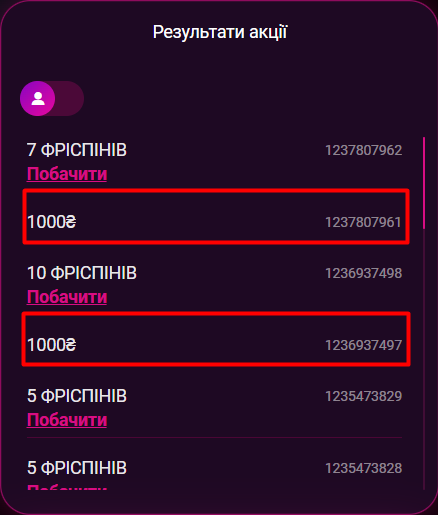
Task: Click ticket number 1236937498
Action: click(x=363, y=273)
